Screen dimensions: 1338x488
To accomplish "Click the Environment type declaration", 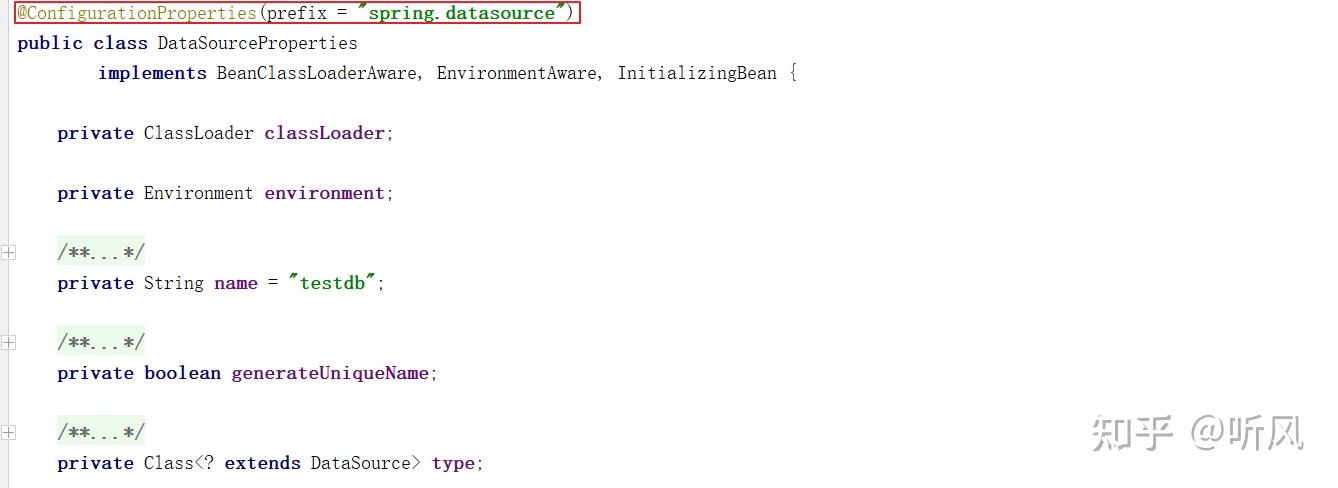I will coord(198,193).
